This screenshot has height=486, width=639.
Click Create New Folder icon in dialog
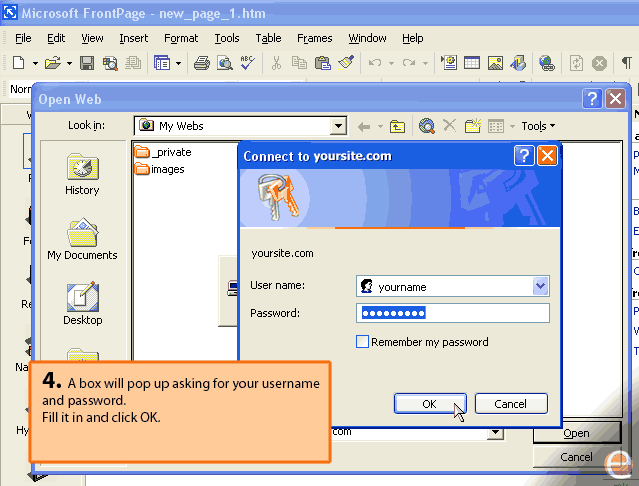point(472,126)
